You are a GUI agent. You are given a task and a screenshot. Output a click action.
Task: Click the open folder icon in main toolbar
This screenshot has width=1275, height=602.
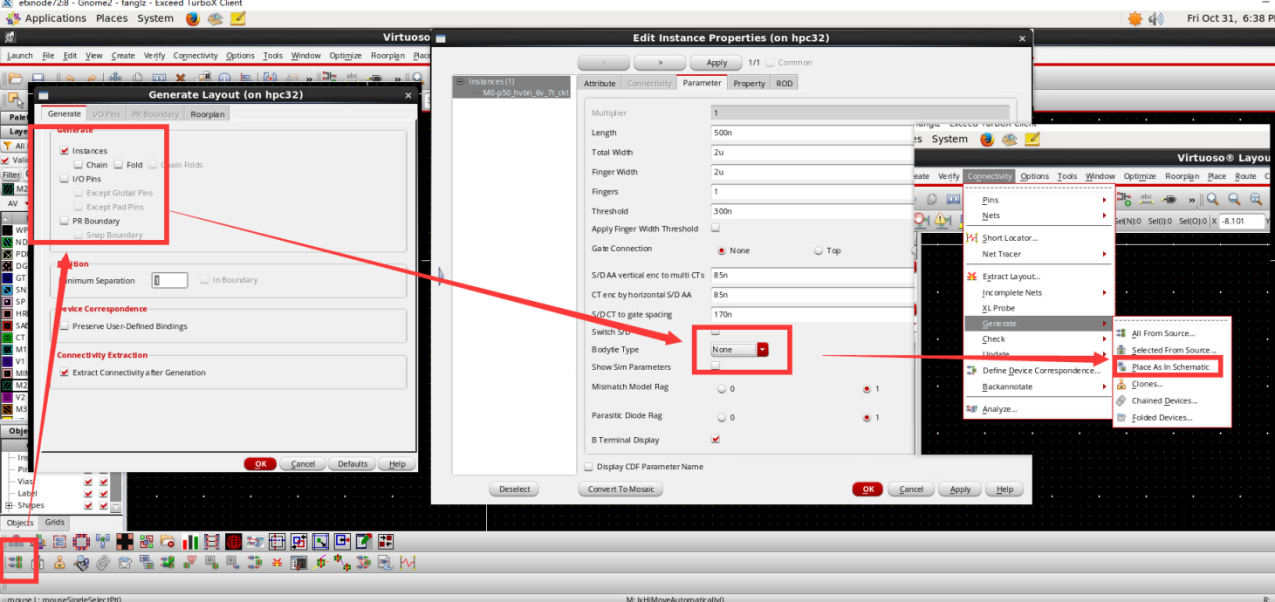point(15,77)
